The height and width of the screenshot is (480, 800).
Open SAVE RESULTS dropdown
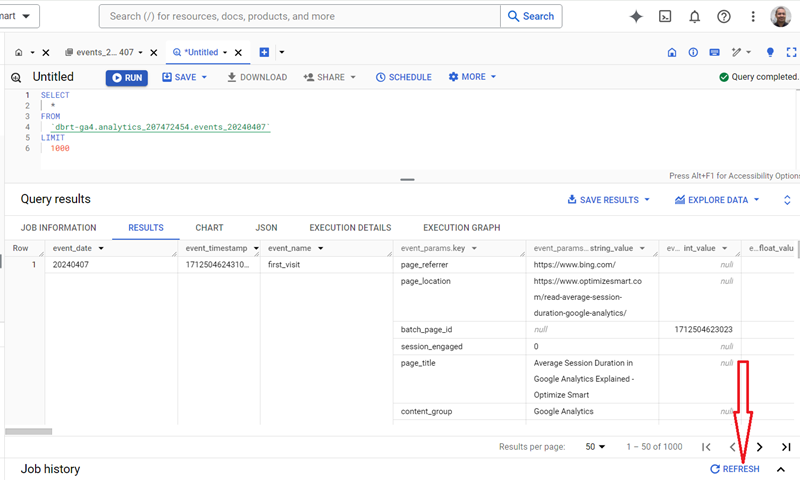pos(608,199)
